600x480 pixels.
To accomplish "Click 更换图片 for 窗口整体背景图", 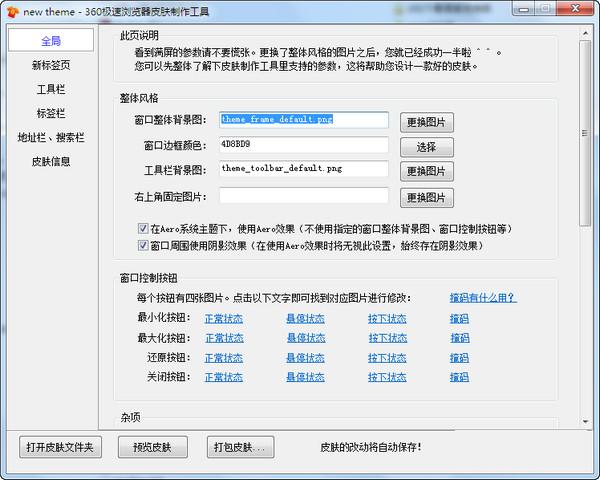I will click(427, 122).
